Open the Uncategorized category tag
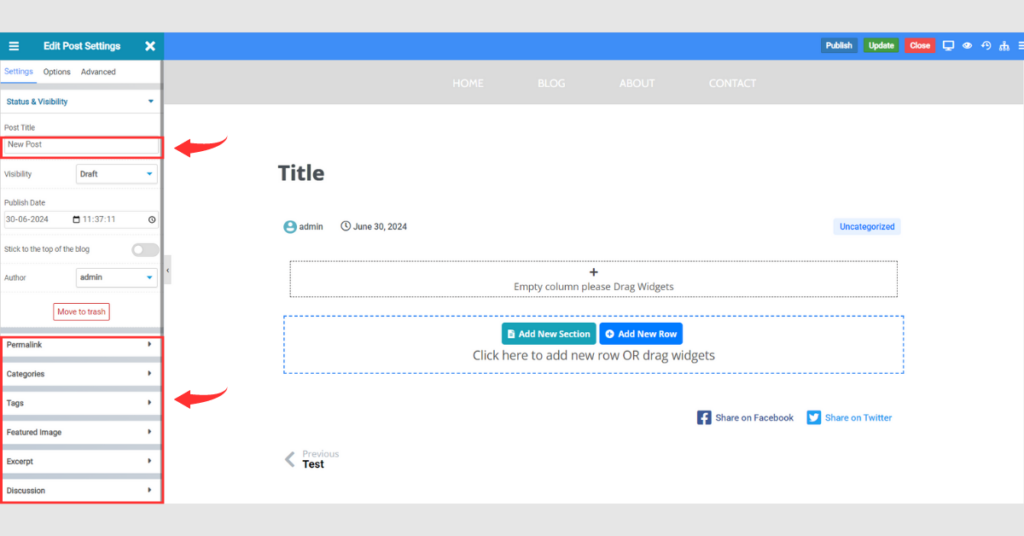 point(867,227)
